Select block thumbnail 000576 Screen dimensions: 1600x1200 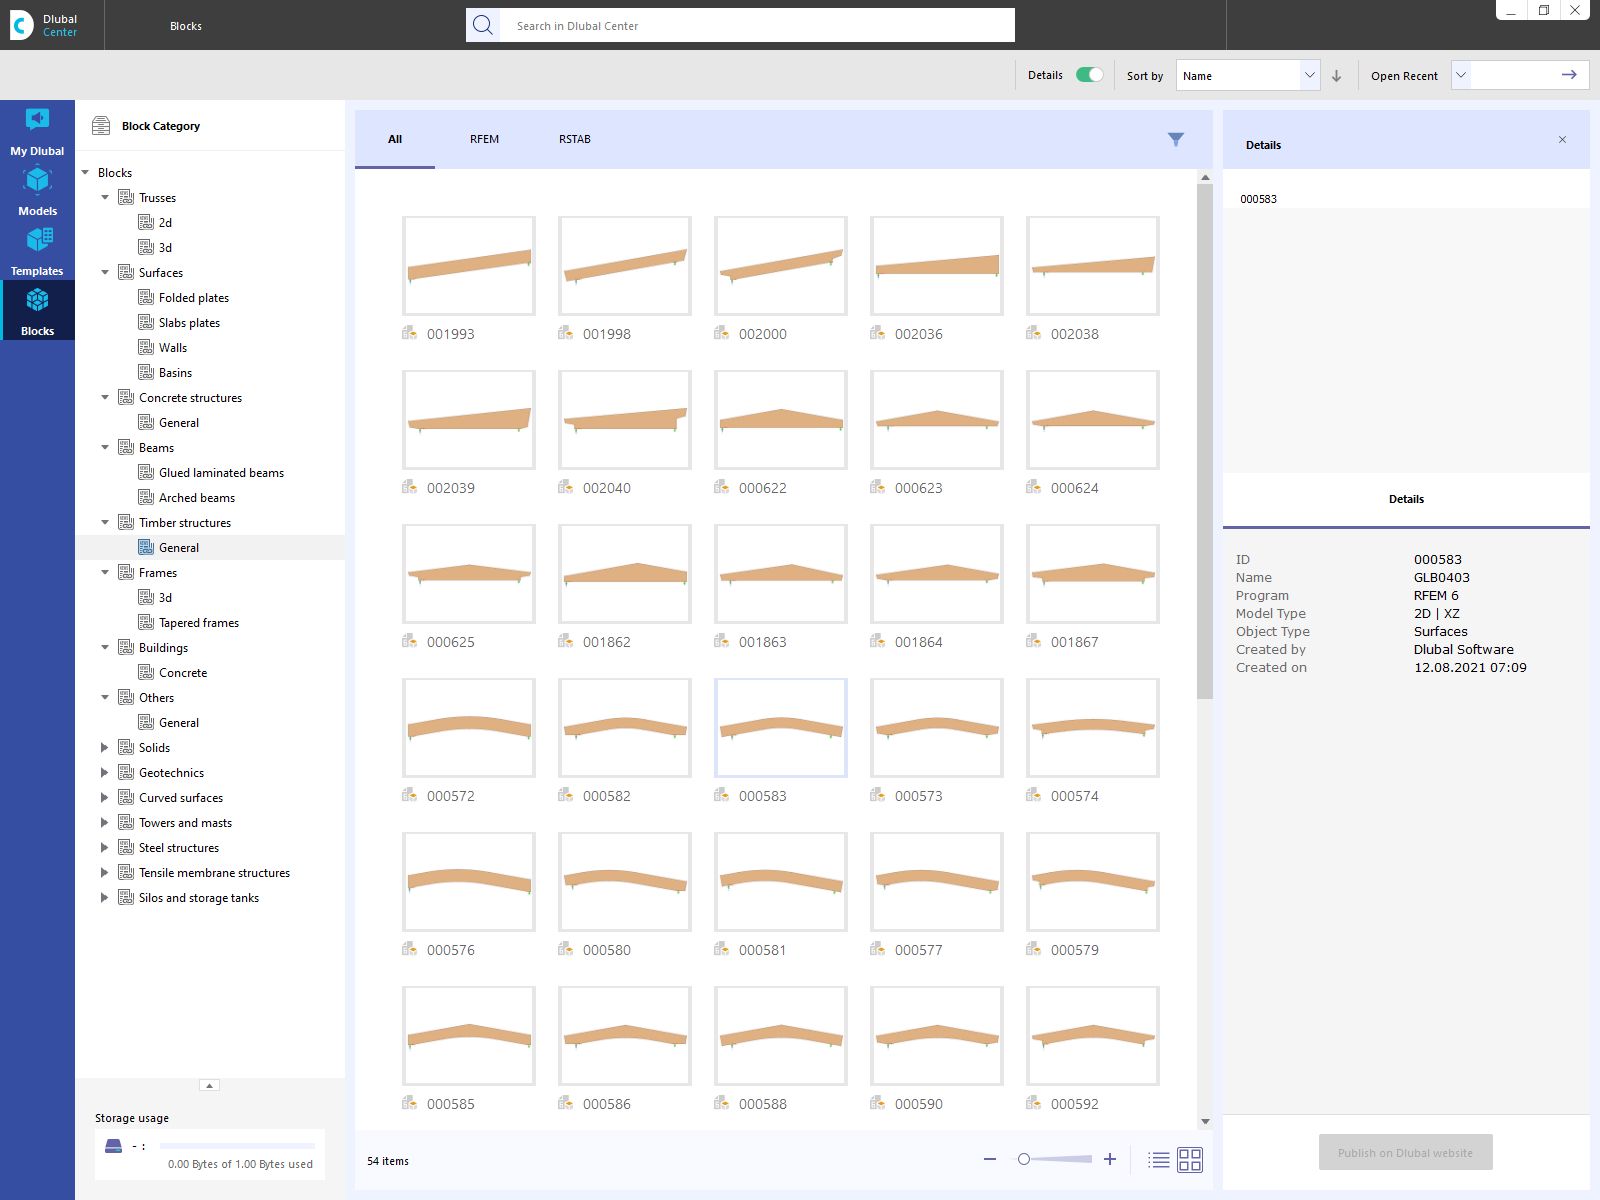(x=468, y=882)
